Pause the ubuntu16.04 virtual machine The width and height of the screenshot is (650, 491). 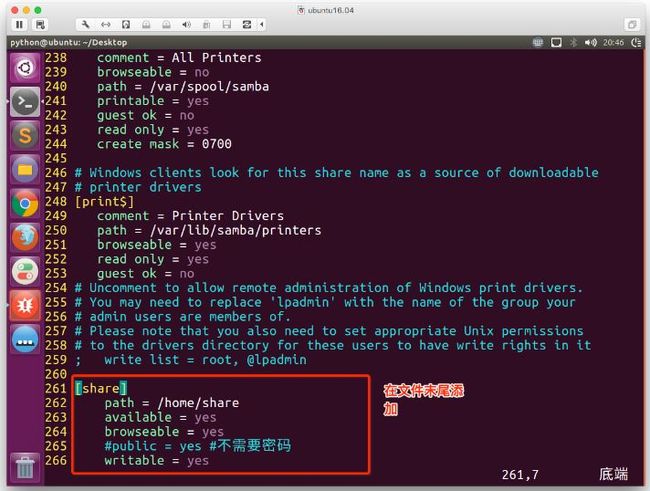(x=19, y=24)
